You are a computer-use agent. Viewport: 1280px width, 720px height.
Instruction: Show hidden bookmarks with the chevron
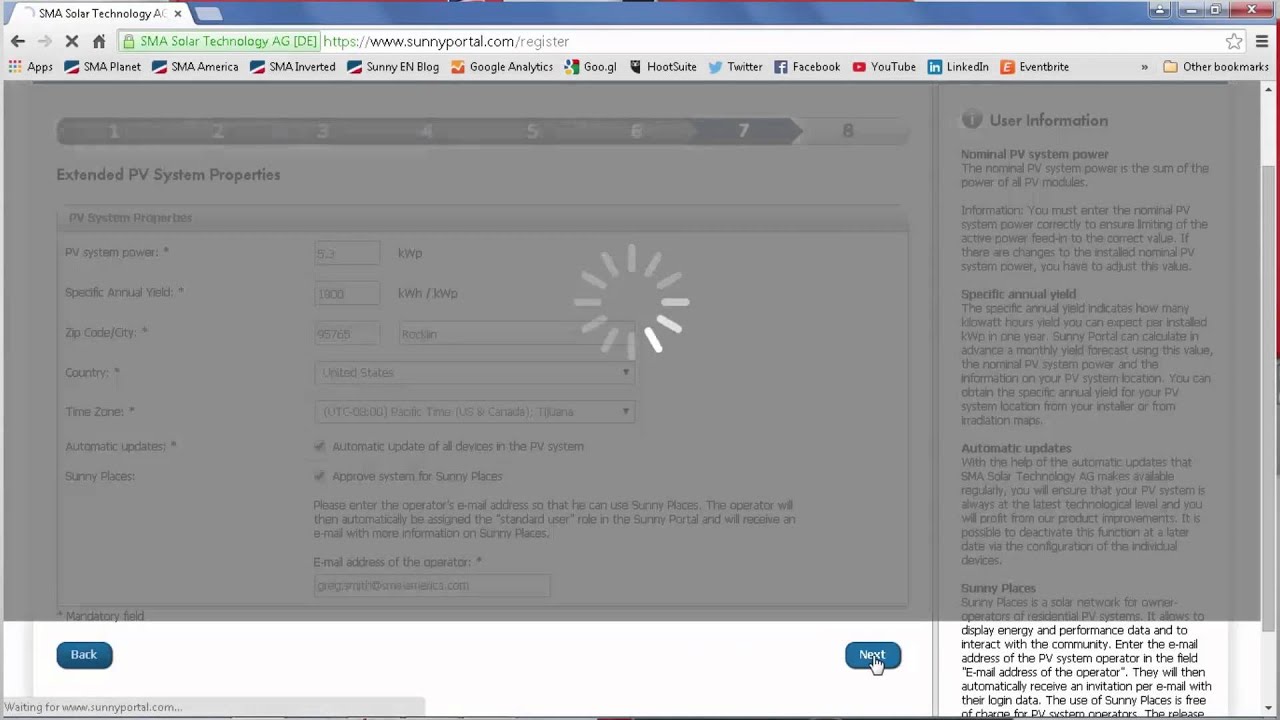[x=1144, y=67]
